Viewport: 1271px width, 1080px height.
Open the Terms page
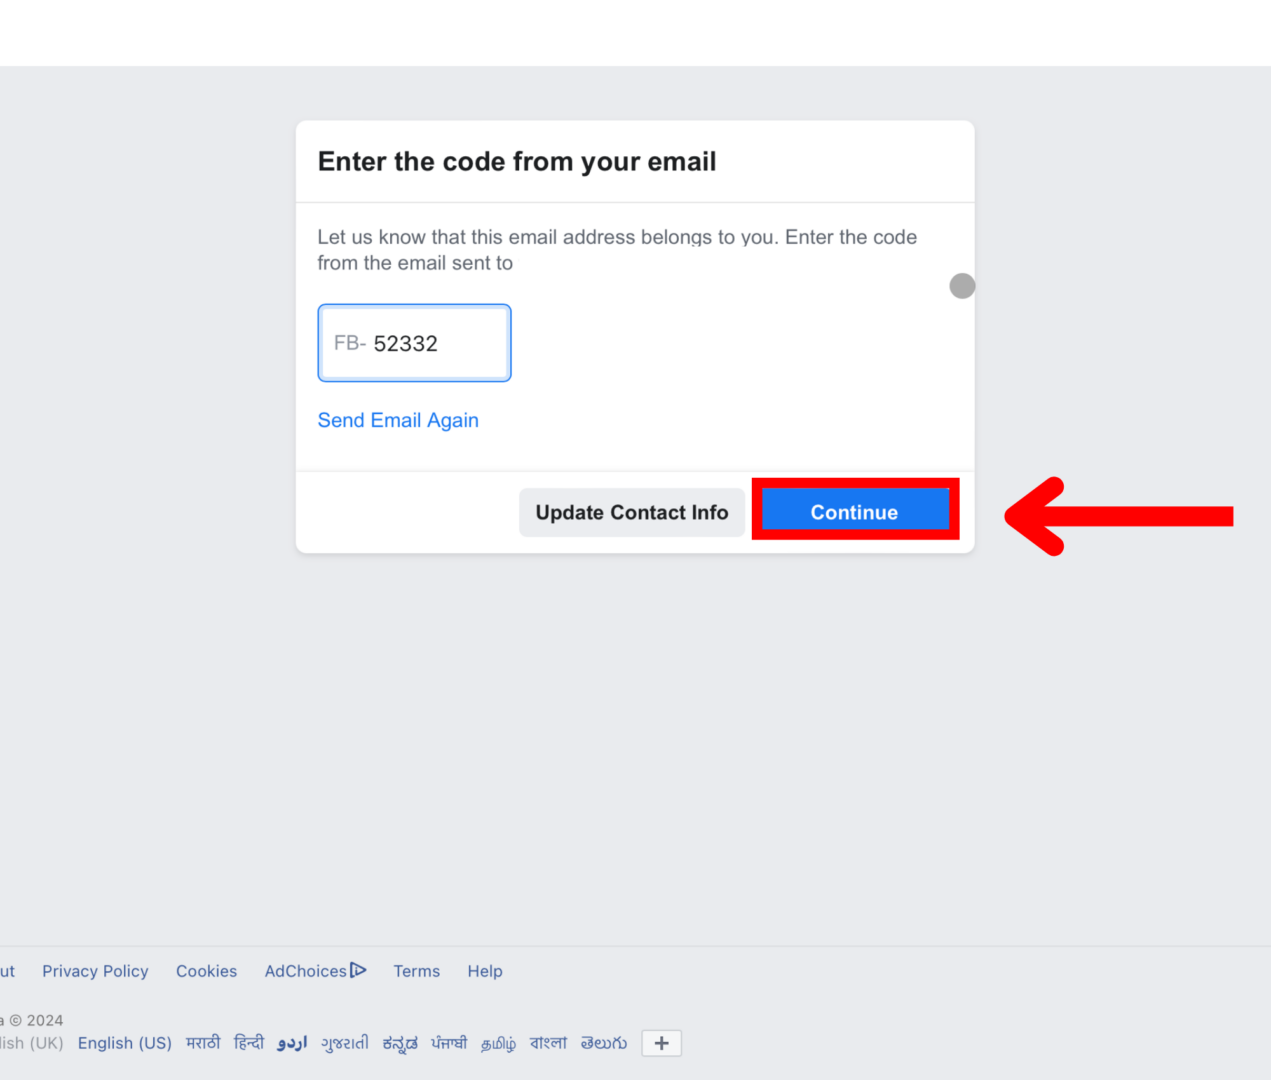tap(416, 970)
